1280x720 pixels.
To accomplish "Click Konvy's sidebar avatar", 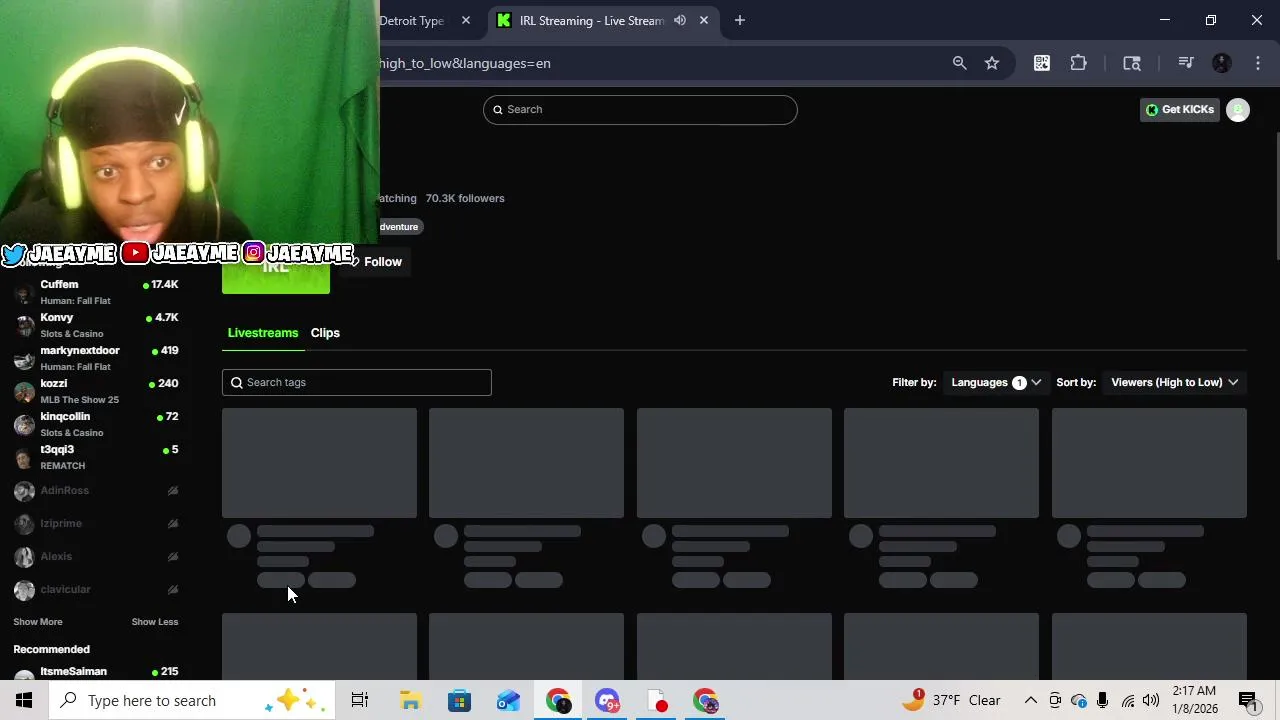I will pos(24,325).
